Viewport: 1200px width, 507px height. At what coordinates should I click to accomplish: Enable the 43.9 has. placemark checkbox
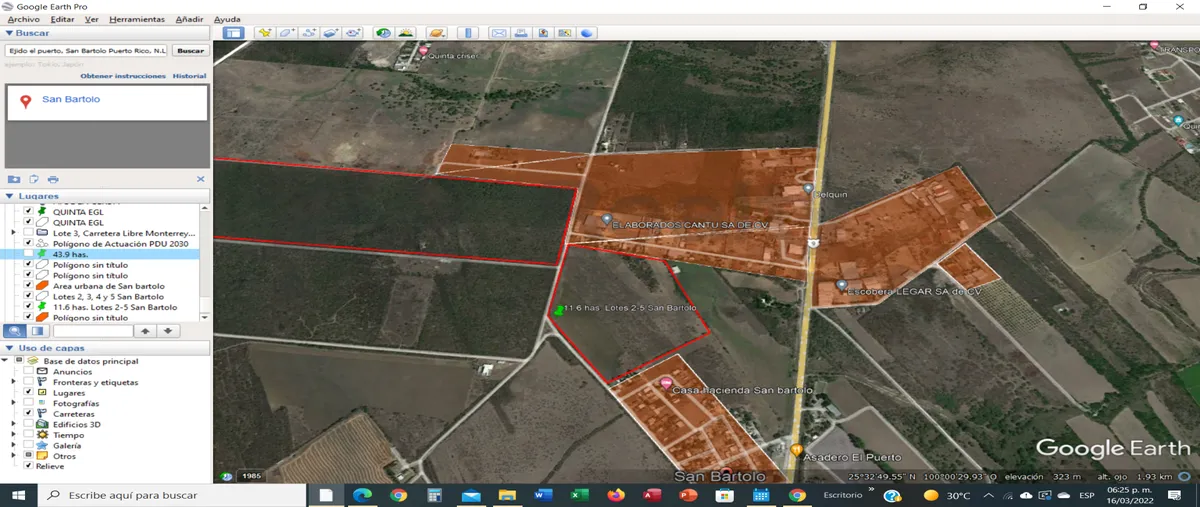pos(29,254)
